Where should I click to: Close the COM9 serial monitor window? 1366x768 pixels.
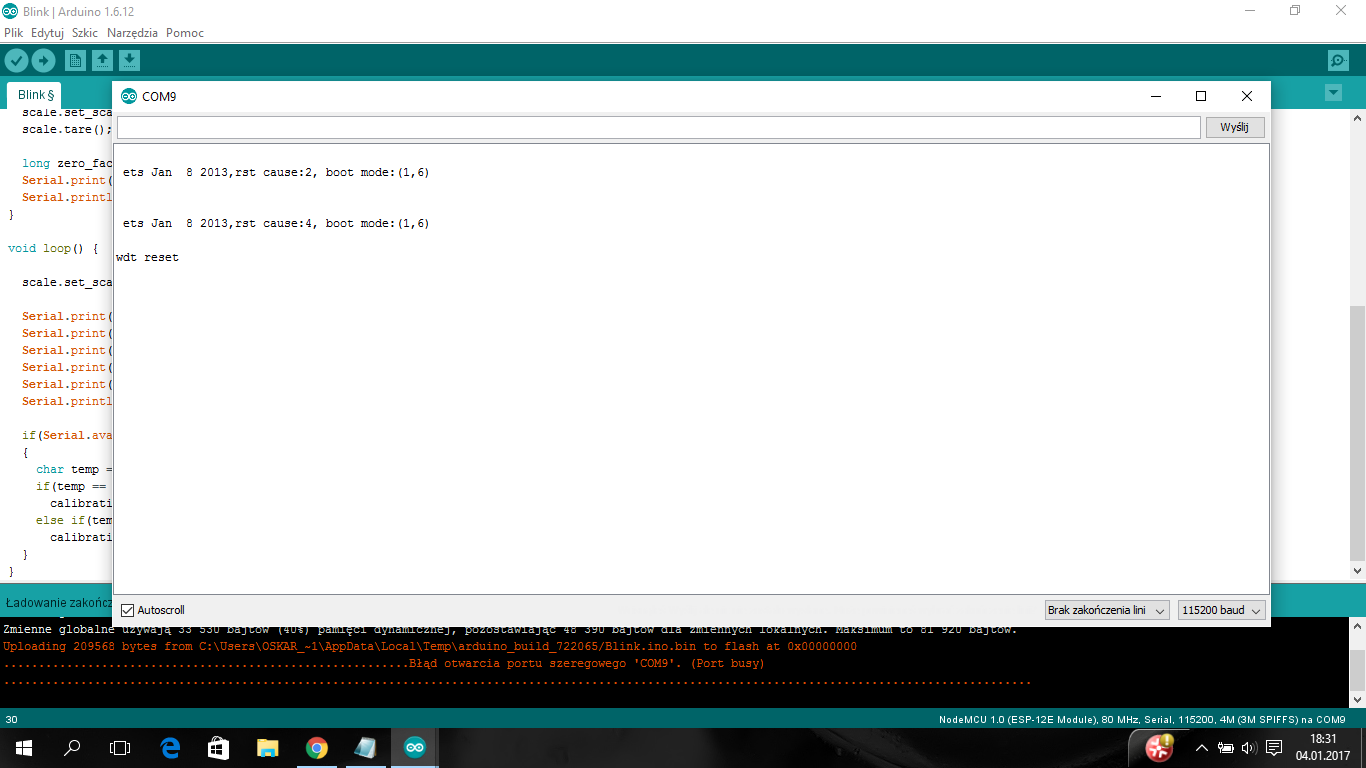pyautogui.click(x=1246, y=96)
